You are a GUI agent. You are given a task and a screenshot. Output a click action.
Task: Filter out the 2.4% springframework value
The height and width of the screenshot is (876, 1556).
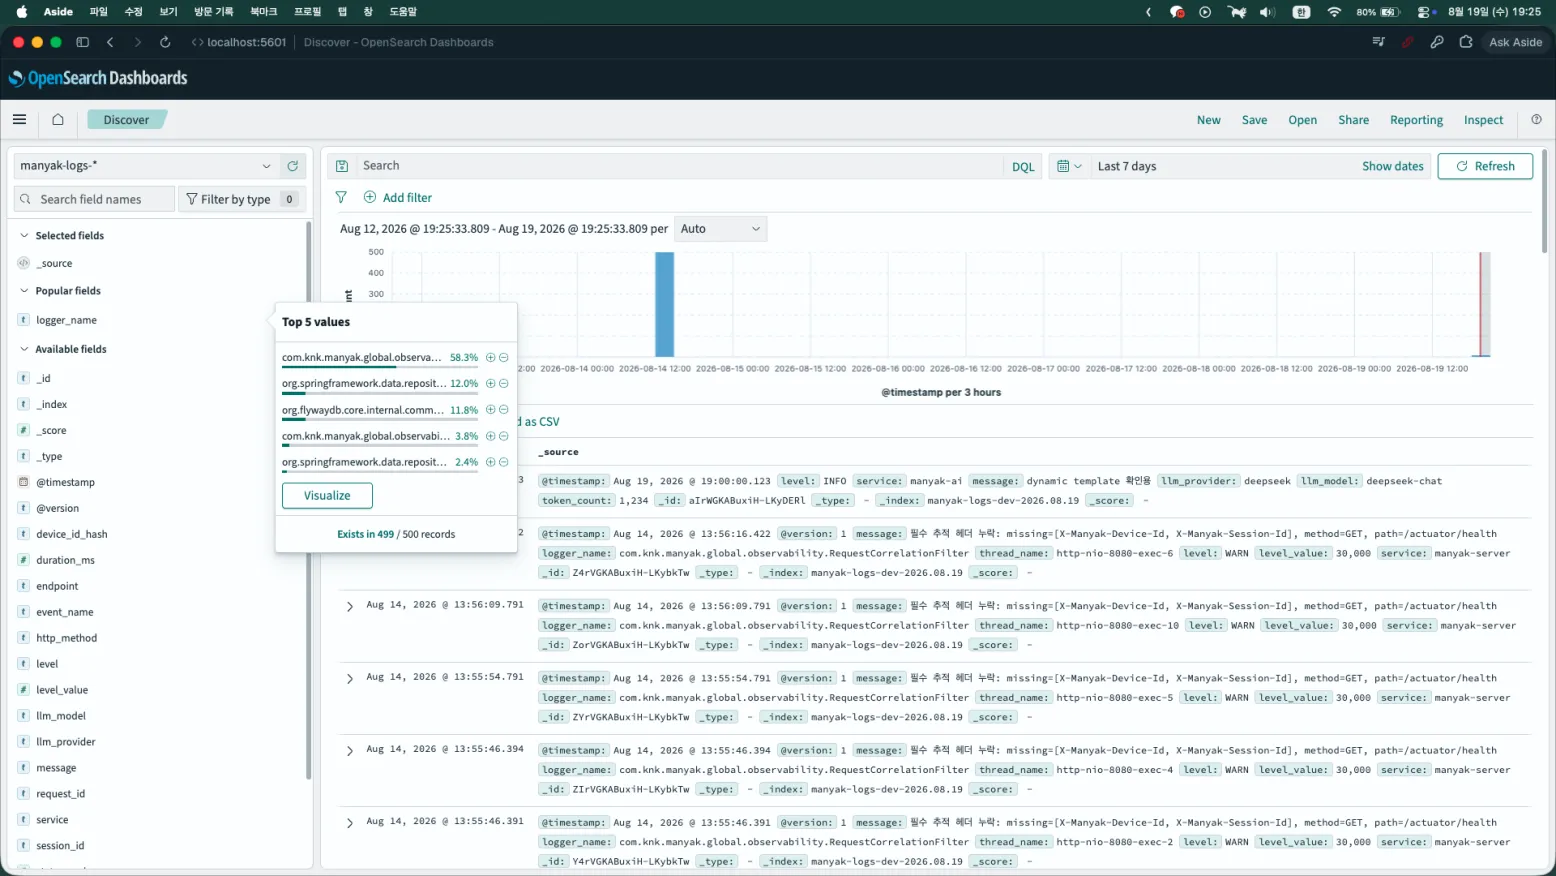[504, 462]
